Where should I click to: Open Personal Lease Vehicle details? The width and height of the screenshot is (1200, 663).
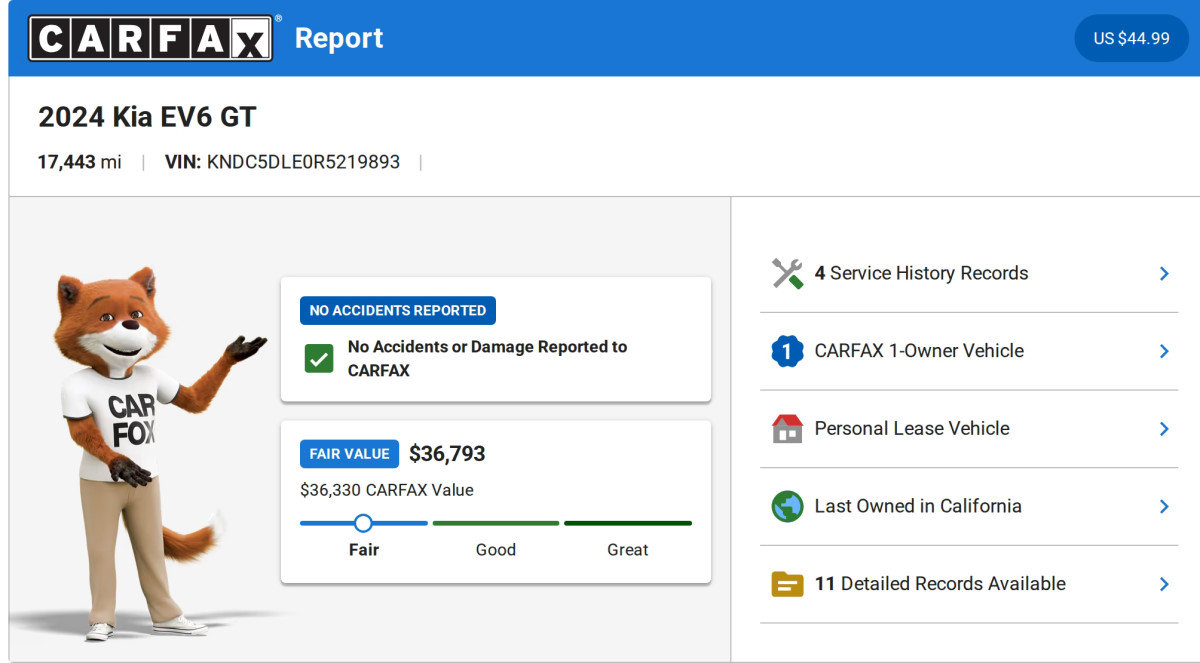tap(969, 428)
